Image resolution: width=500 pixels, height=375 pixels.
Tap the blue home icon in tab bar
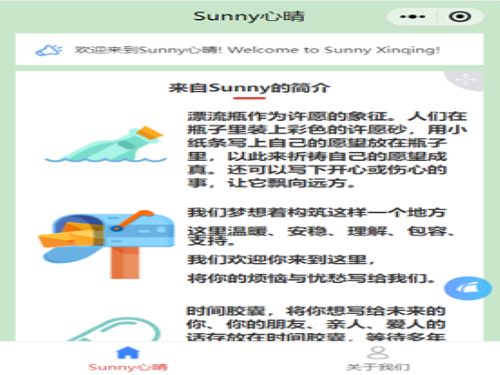pyautogui.click(x=127, y=353)
